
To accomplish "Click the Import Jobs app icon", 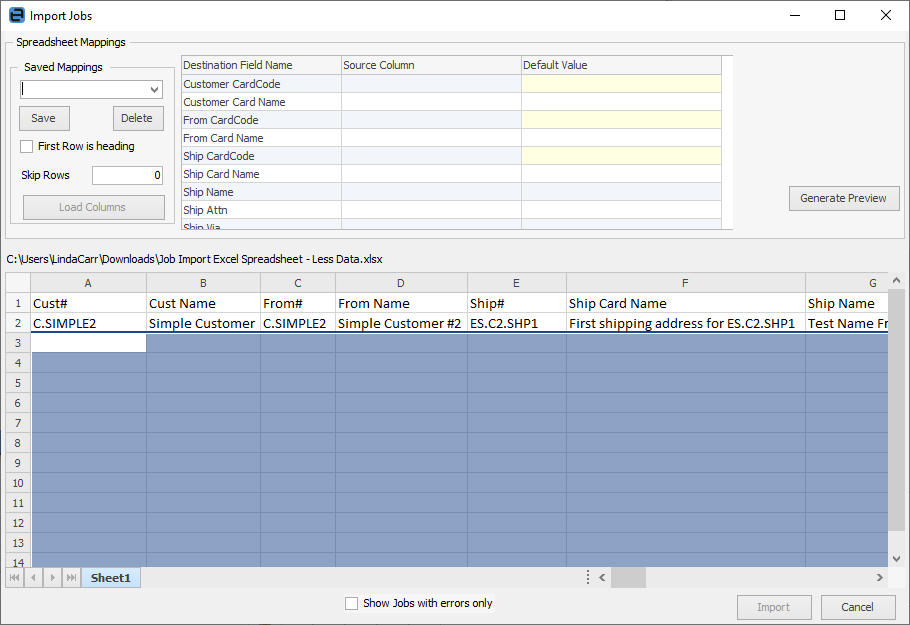I will 16,15.
